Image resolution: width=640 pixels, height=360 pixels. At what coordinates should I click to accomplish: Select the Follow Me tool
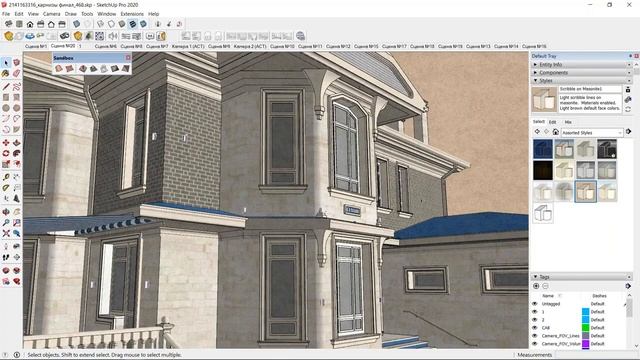tap(16, 153)
